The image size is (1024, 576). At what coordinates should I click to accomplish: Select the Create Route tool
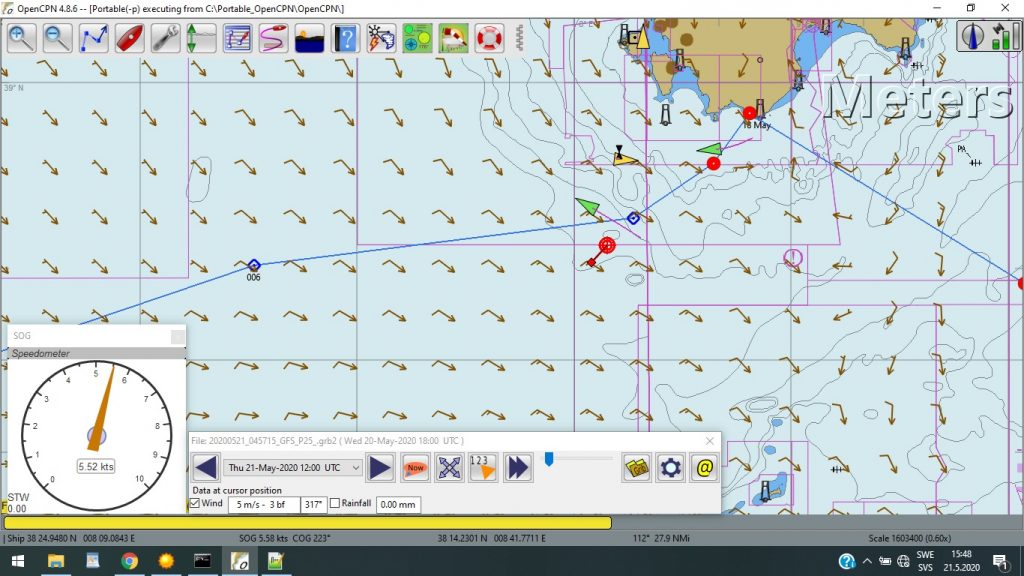[x=94, y=38]
